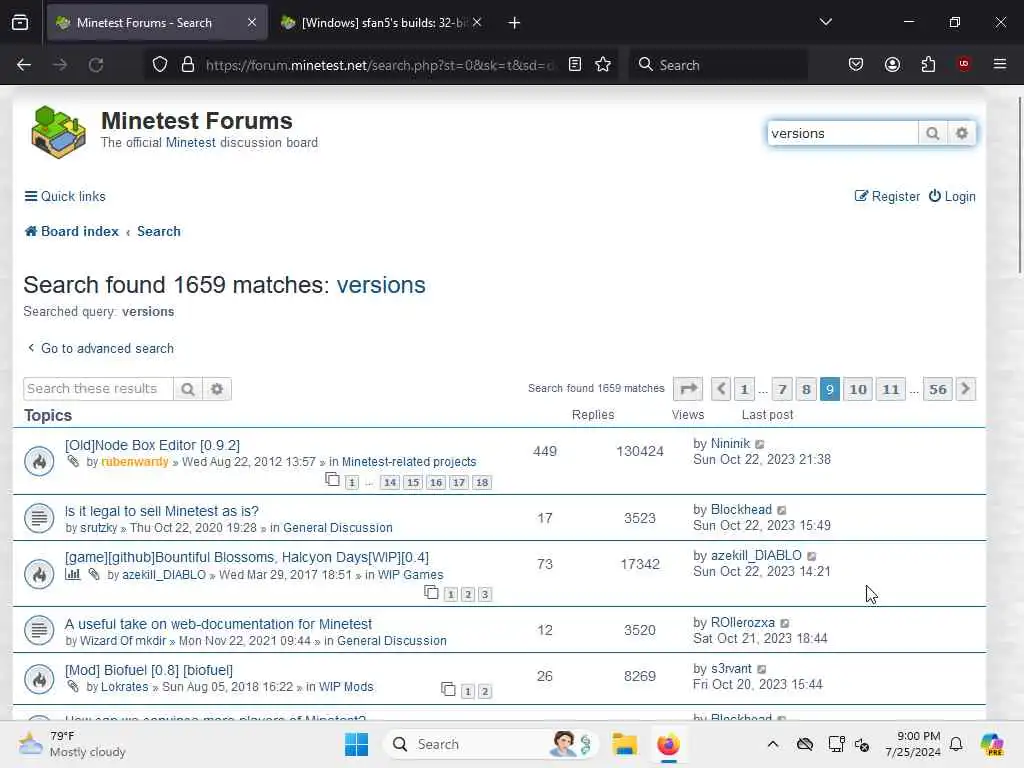Open topic Is it legal to sell Minetest
This screenshot has width=1024, height=768.
[x=161, y=511]
